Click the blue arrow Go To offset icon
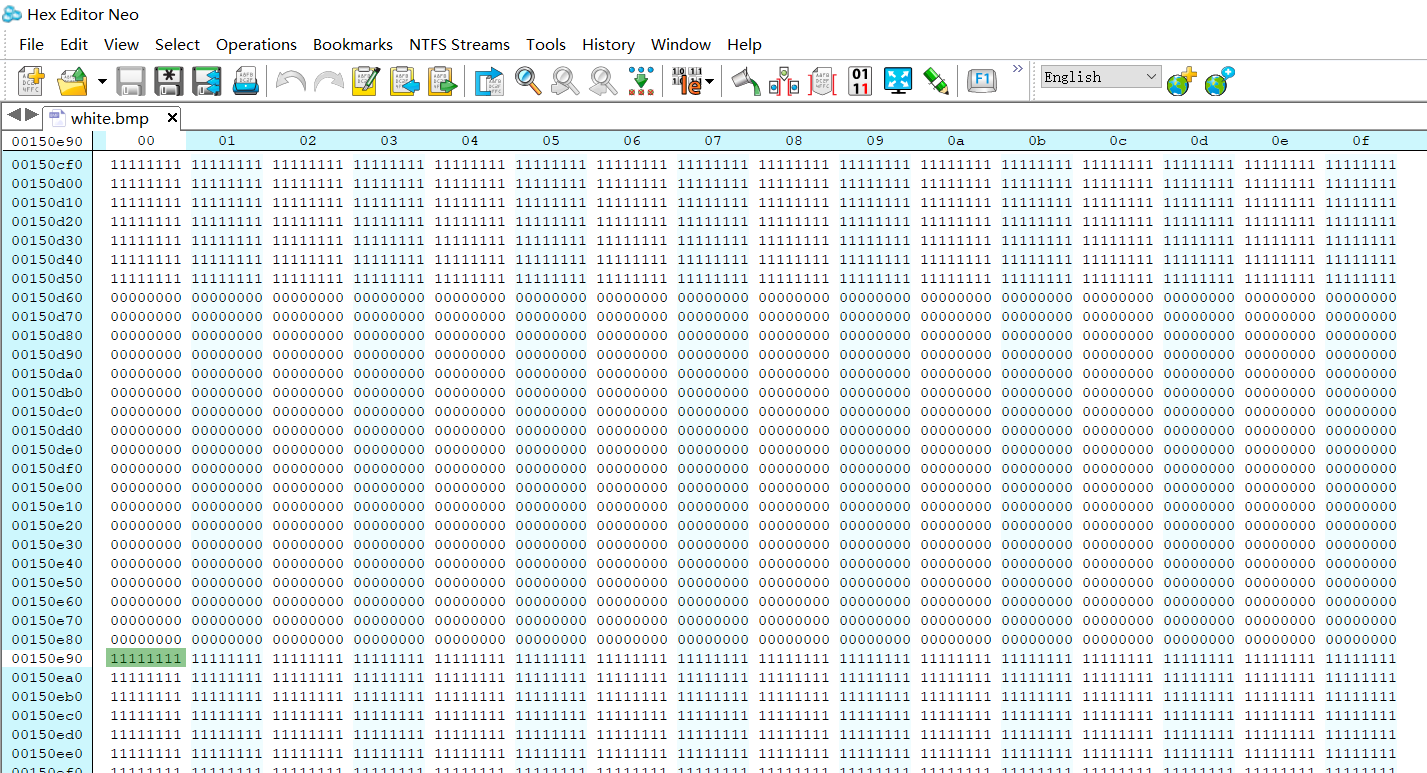The image size is (1427, 773). point(490,80)
